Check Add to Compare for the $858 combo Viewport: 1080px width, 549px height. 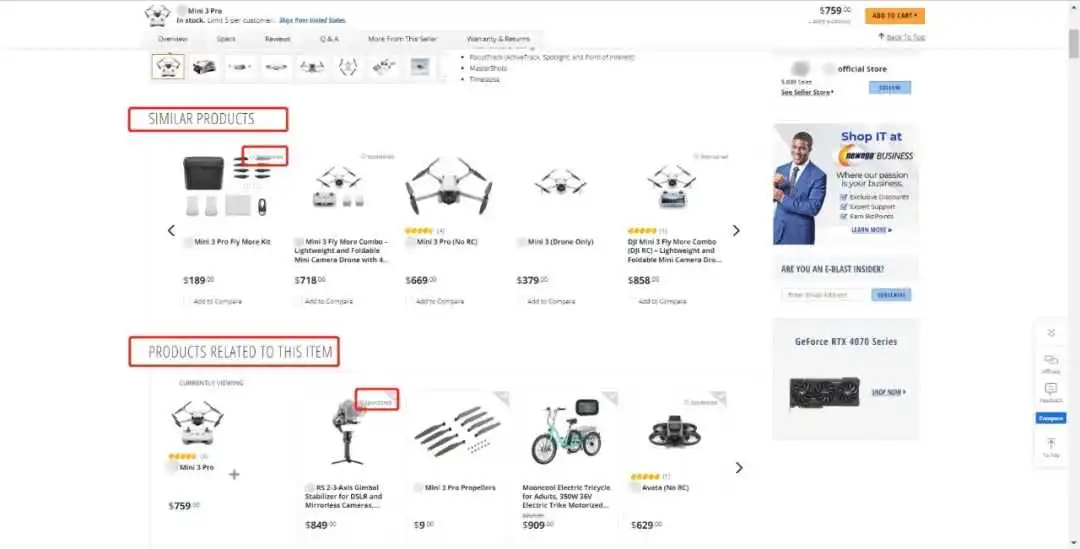(x=632, y=301)
